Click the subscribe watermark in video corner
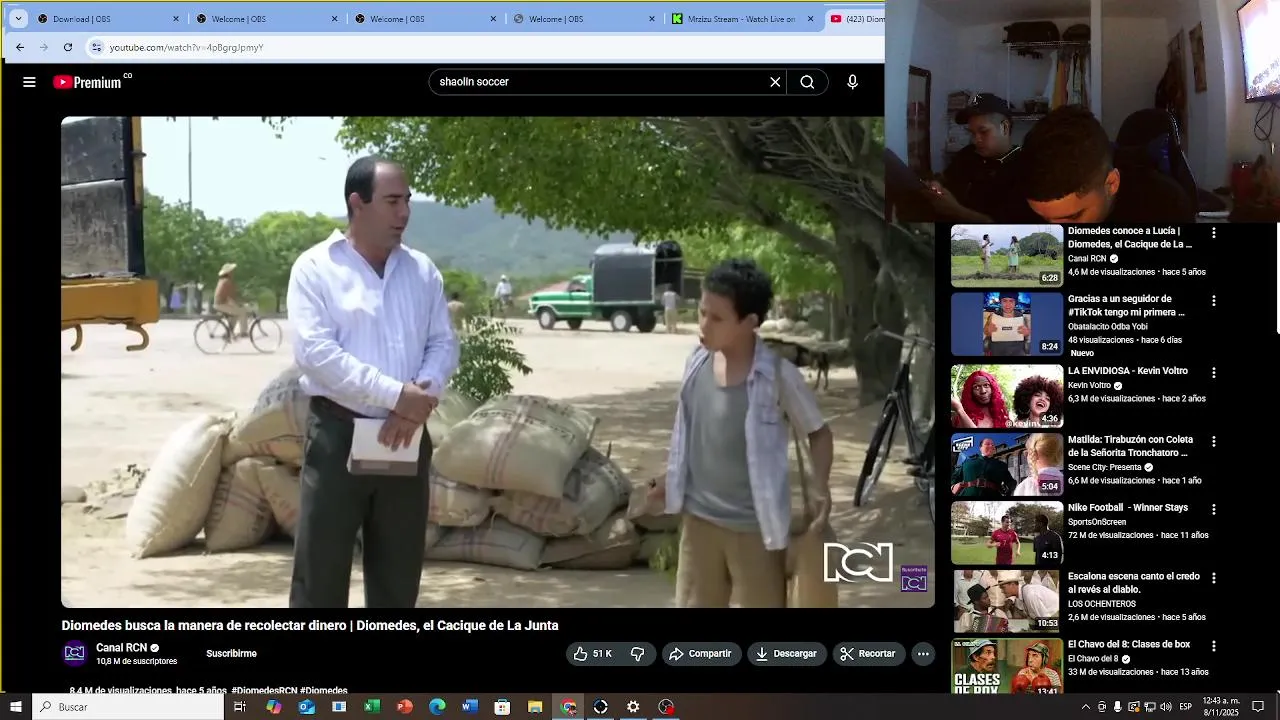1280x720 pixels. click(914, 578)
